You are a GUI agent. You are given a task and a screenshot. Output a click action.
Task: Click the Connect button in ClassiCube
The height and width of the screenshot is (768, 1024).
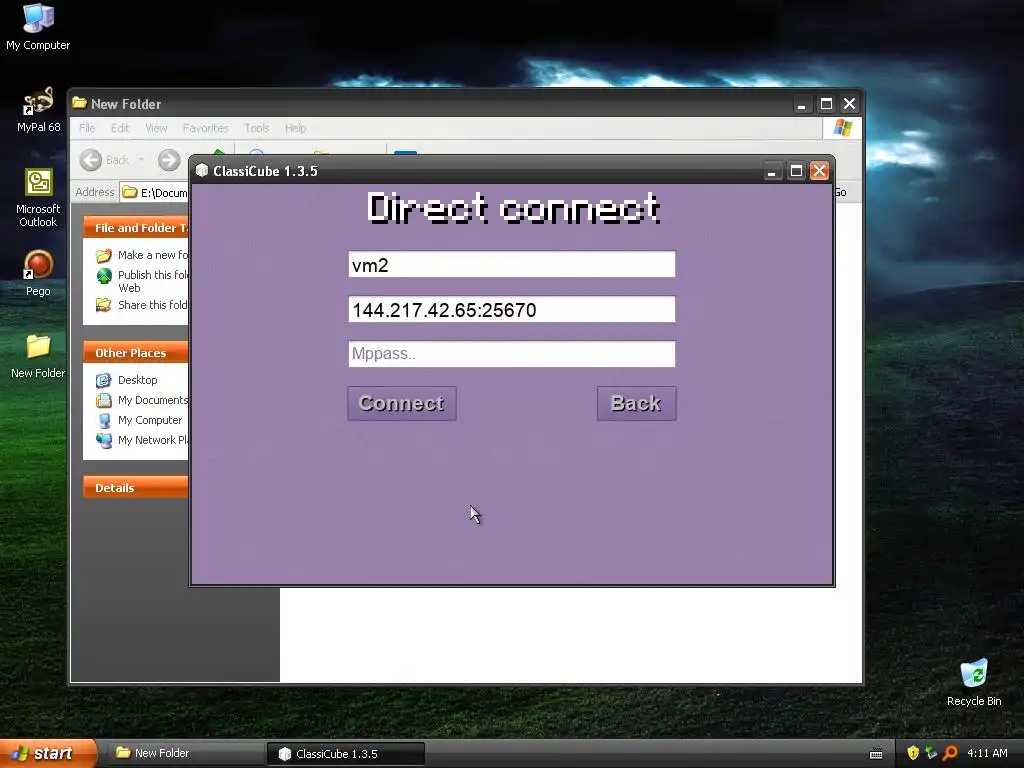click(x=402, y=403)
